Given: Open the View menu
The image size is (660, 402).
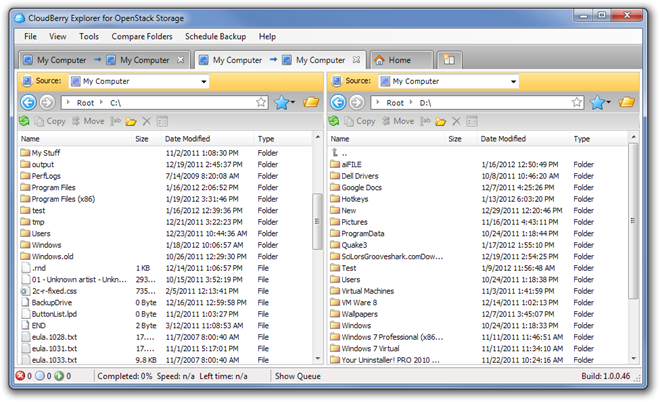Looking at the screenshot, I should [x=58, y=36].
